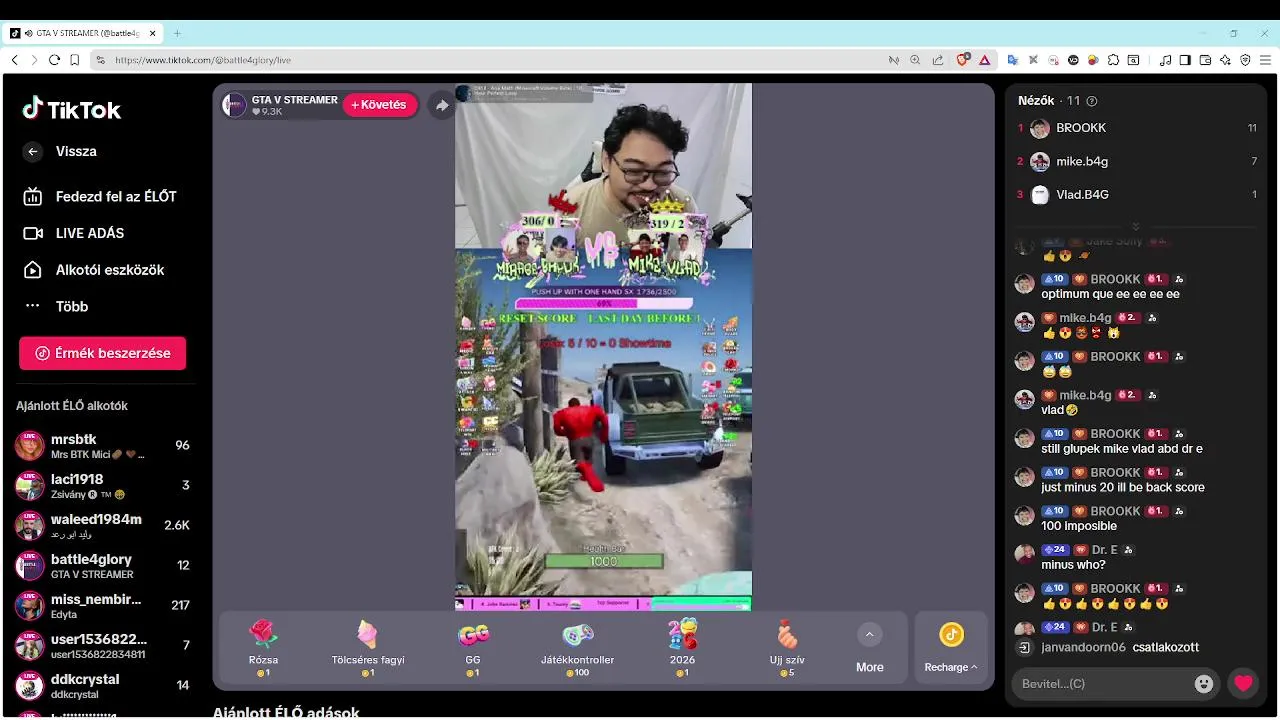Click mike.b4g's 'vlad' chat message
Screen dimensions: 1280x720
1059,410
